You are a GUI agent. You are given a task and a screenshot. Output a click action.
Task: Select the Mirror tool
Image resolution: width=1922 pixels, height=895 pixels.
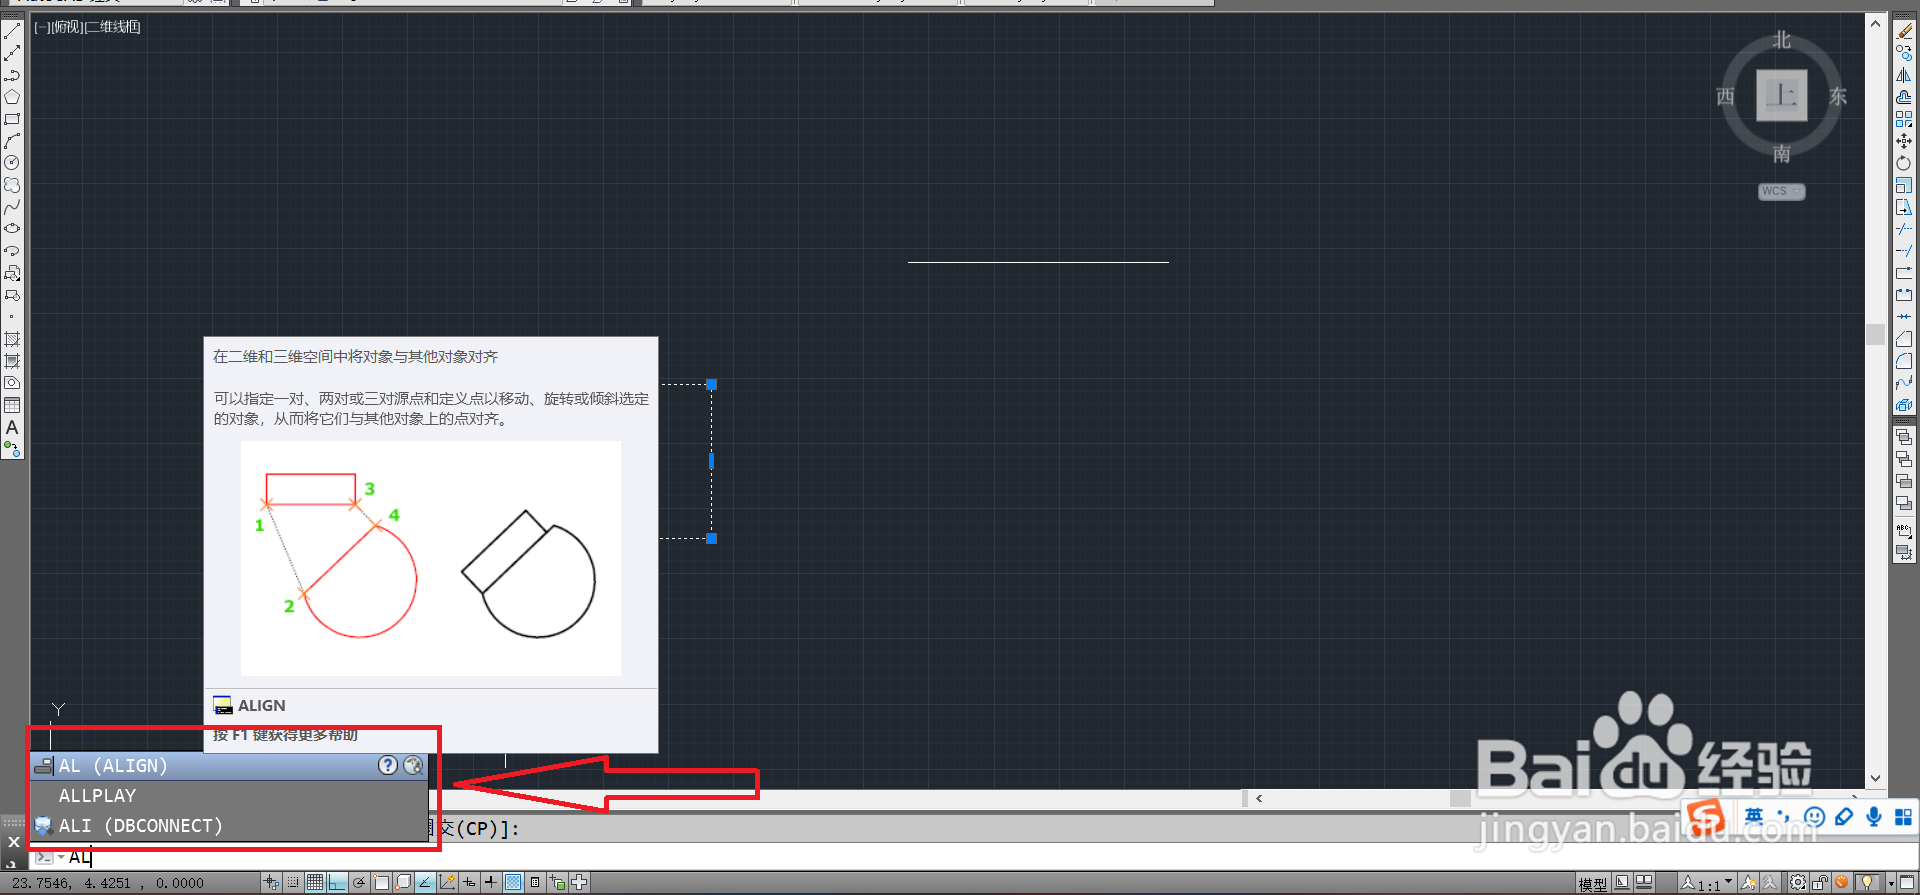click(x=1904, y=75)
